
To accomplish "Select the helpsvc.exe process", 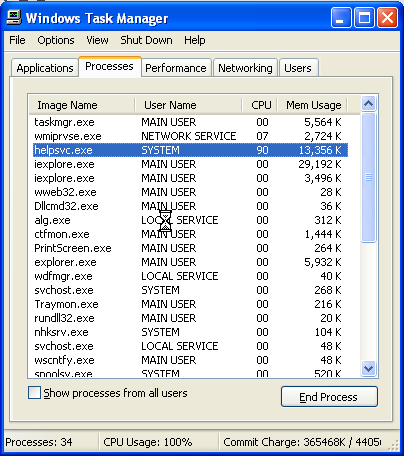I will click(x=190, y=150).
